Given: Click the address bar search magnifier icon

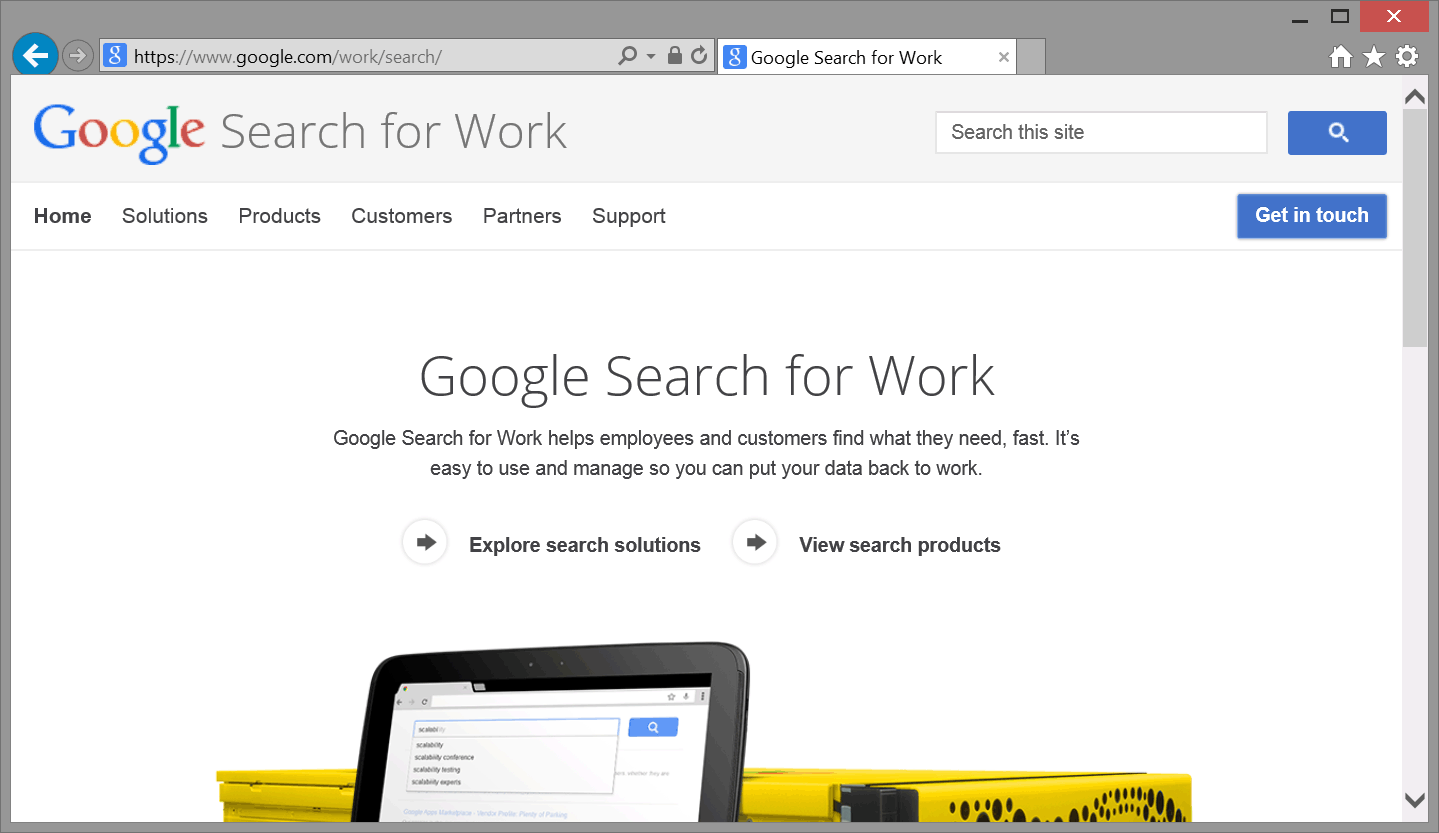Looking at the screenshot, I should click(627, 56).
